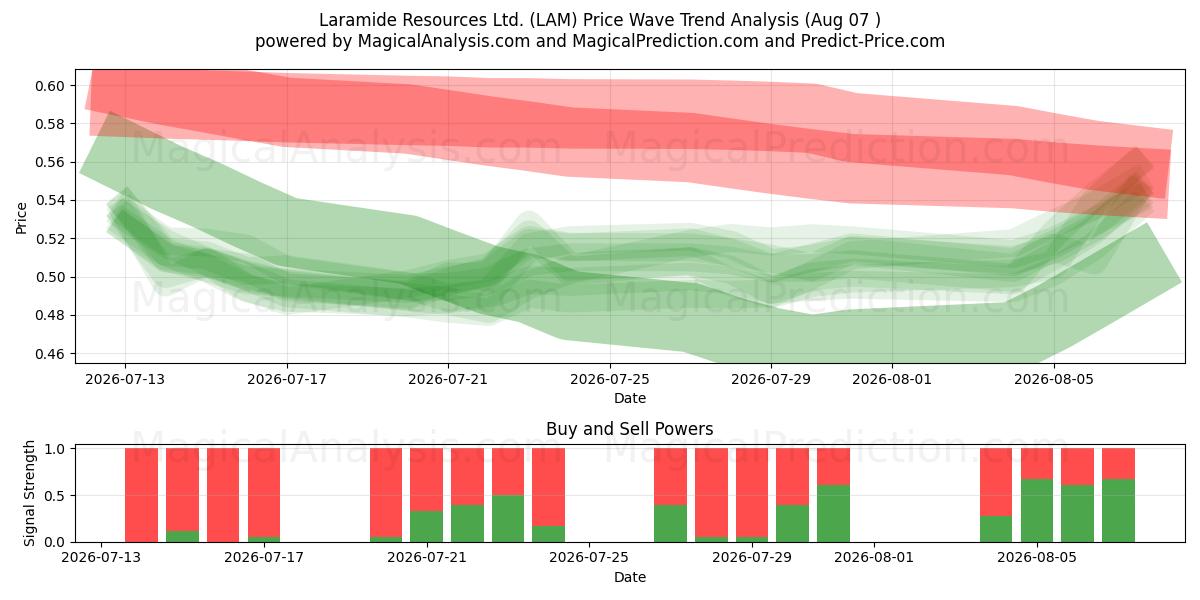This screenshot has height=600, width=1200.
Task: Click the 'Price' y-axis label
Action: pyautogui.click(x=22, y=217)
